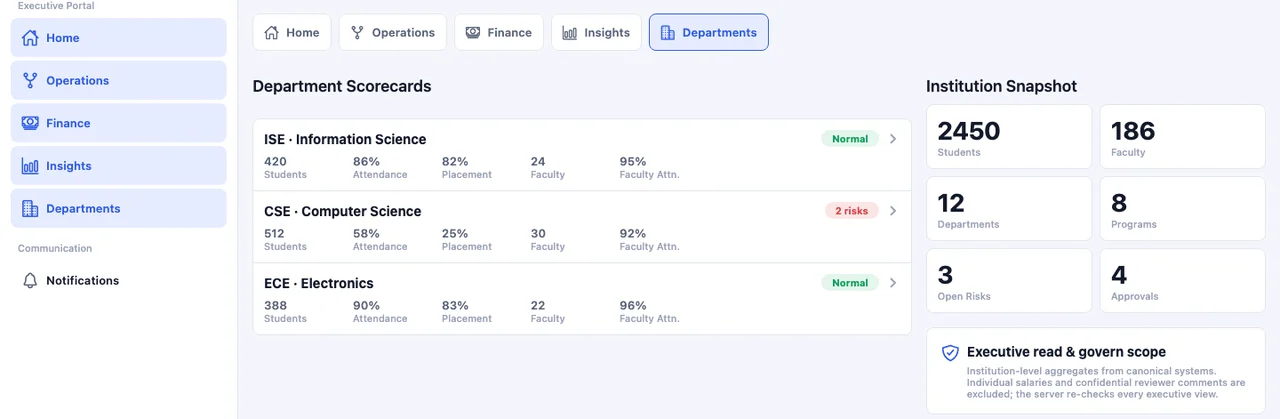
Task: Click the Finance banknote icon in sidebar
Action: coord(30,123)
